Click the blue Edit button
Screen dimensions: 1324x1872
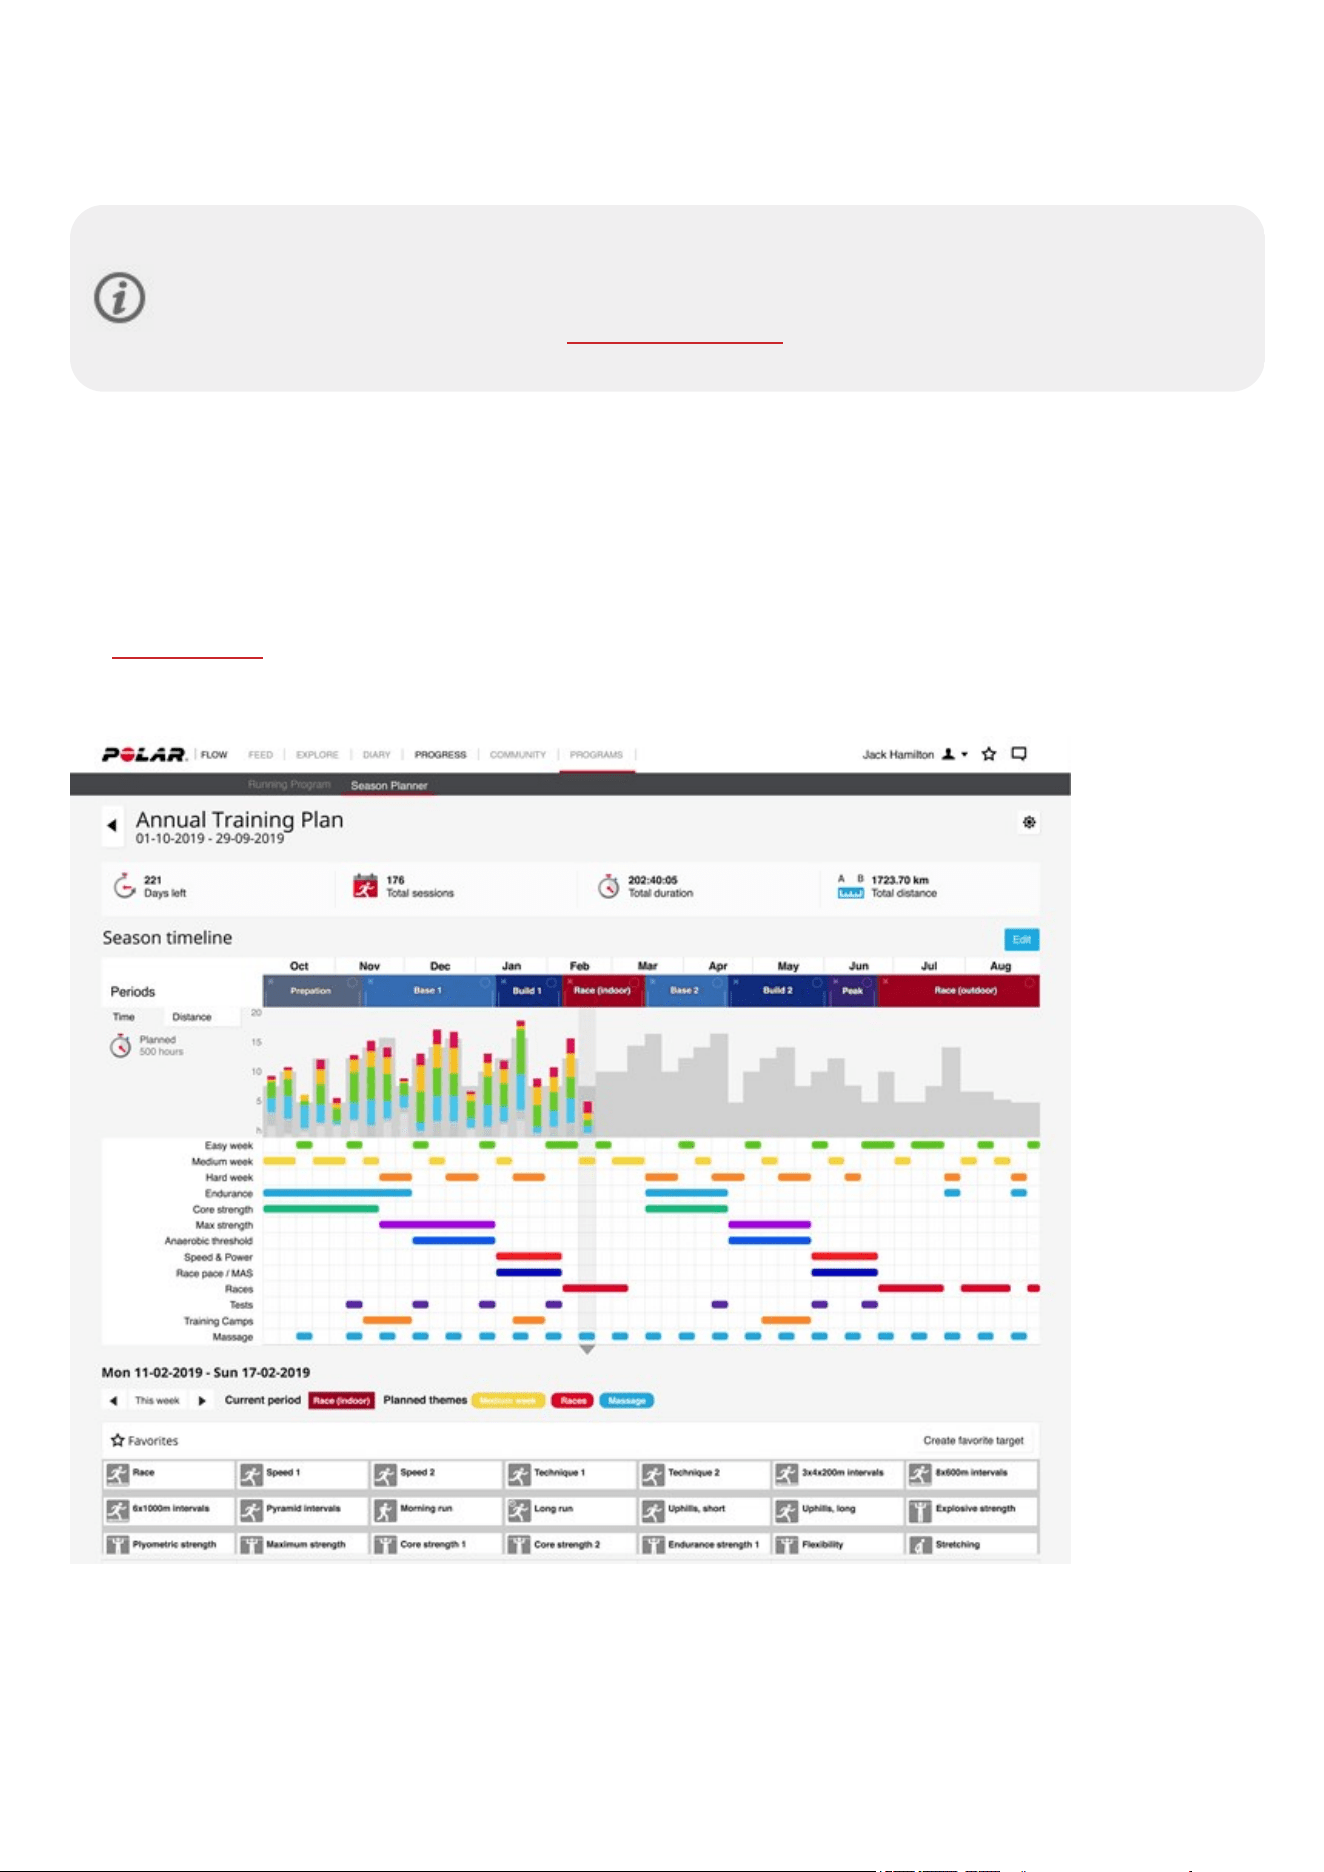(1021, 939)
